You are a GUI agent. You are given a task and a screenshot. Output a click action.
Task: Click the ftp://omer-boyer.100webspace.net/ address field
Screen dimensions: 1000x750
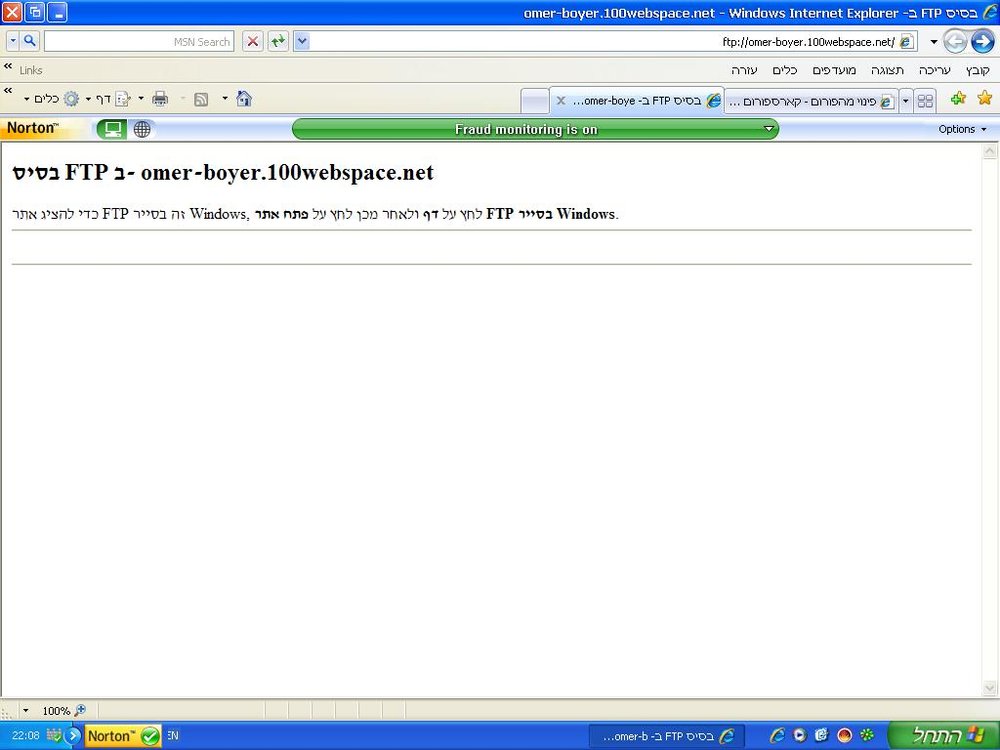click(612, 42)
